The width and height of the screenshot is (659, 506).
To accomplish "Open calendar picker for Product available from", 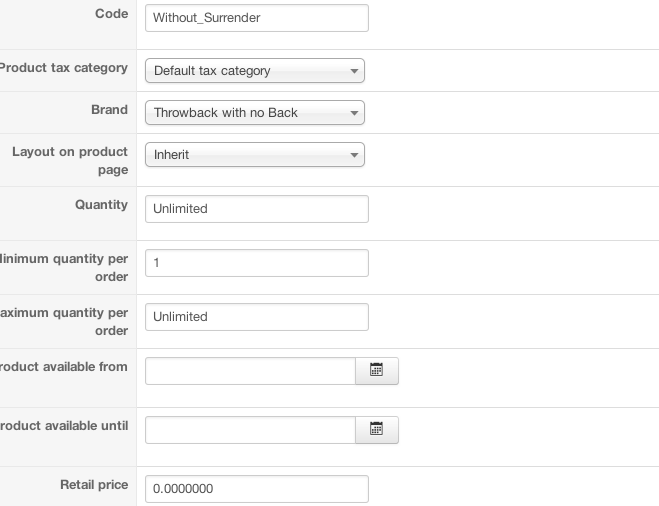I will pos(377,371).
